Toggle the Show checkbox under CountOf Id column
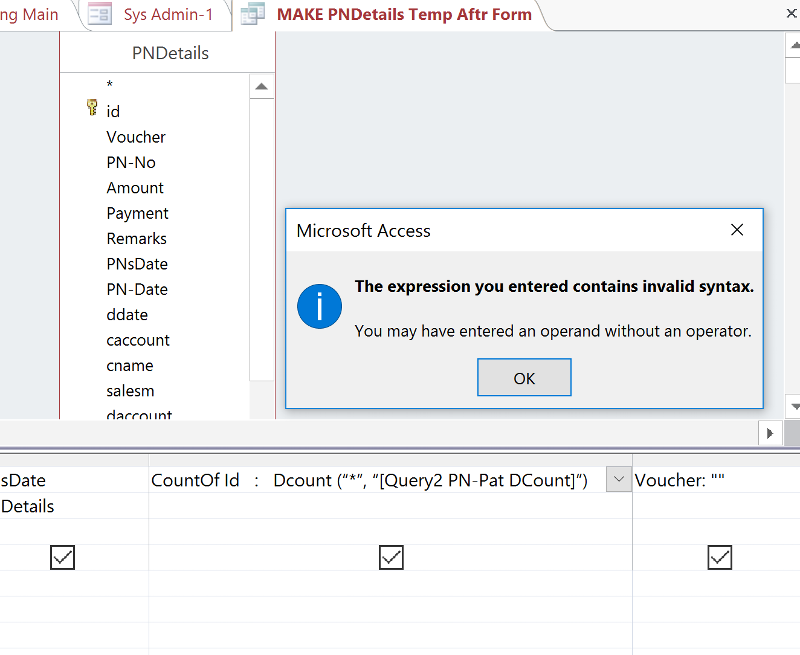The height and width of the screenshot is (655, 800). [391, 557]
